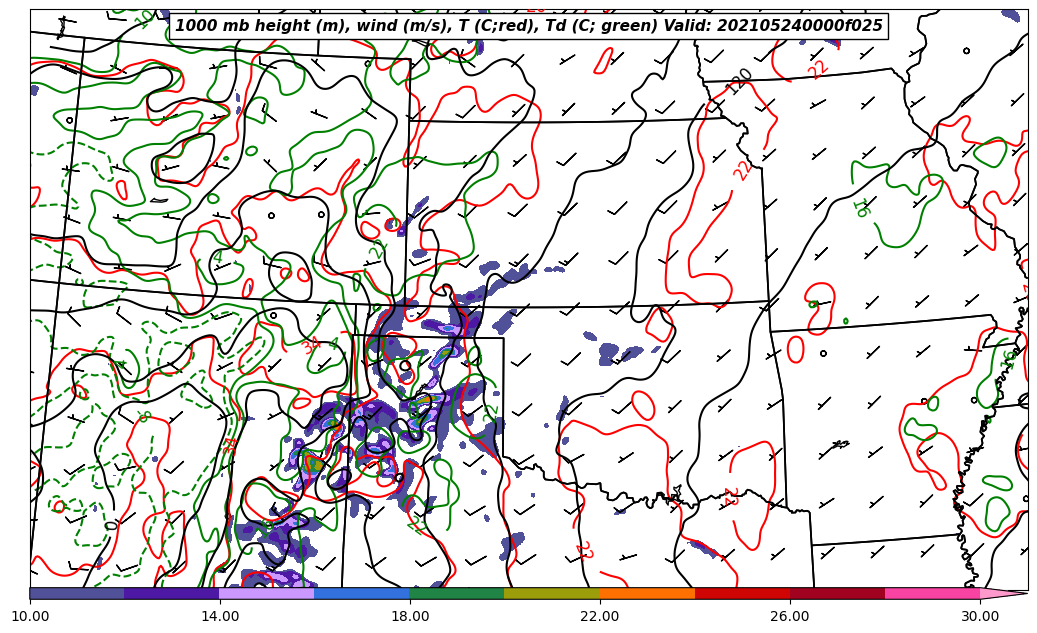The width and height of the screenshot is (1037, 633).
Task: Click the 26.00 colorbar tick label
Action: pyautogui.click(x=790, y=616)
